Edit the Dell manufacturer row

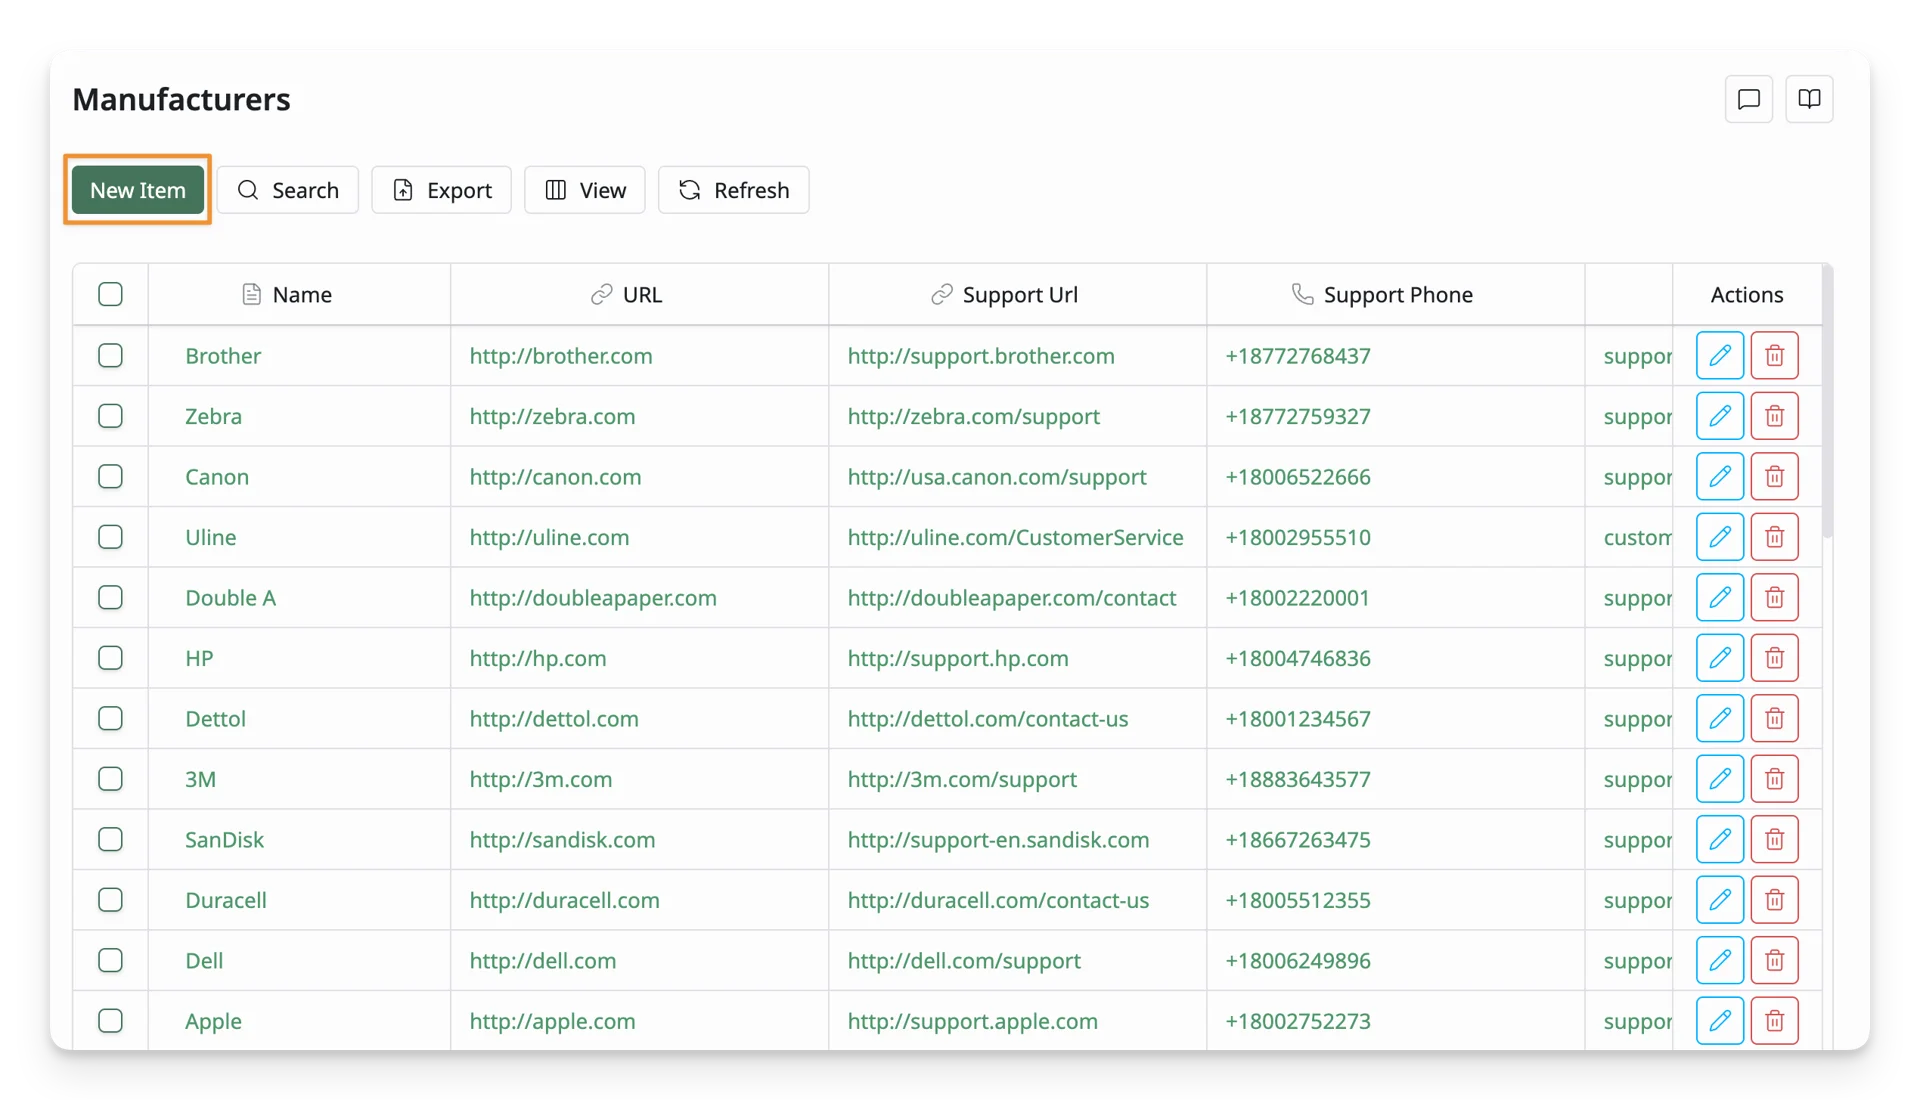click(1720, 960)
